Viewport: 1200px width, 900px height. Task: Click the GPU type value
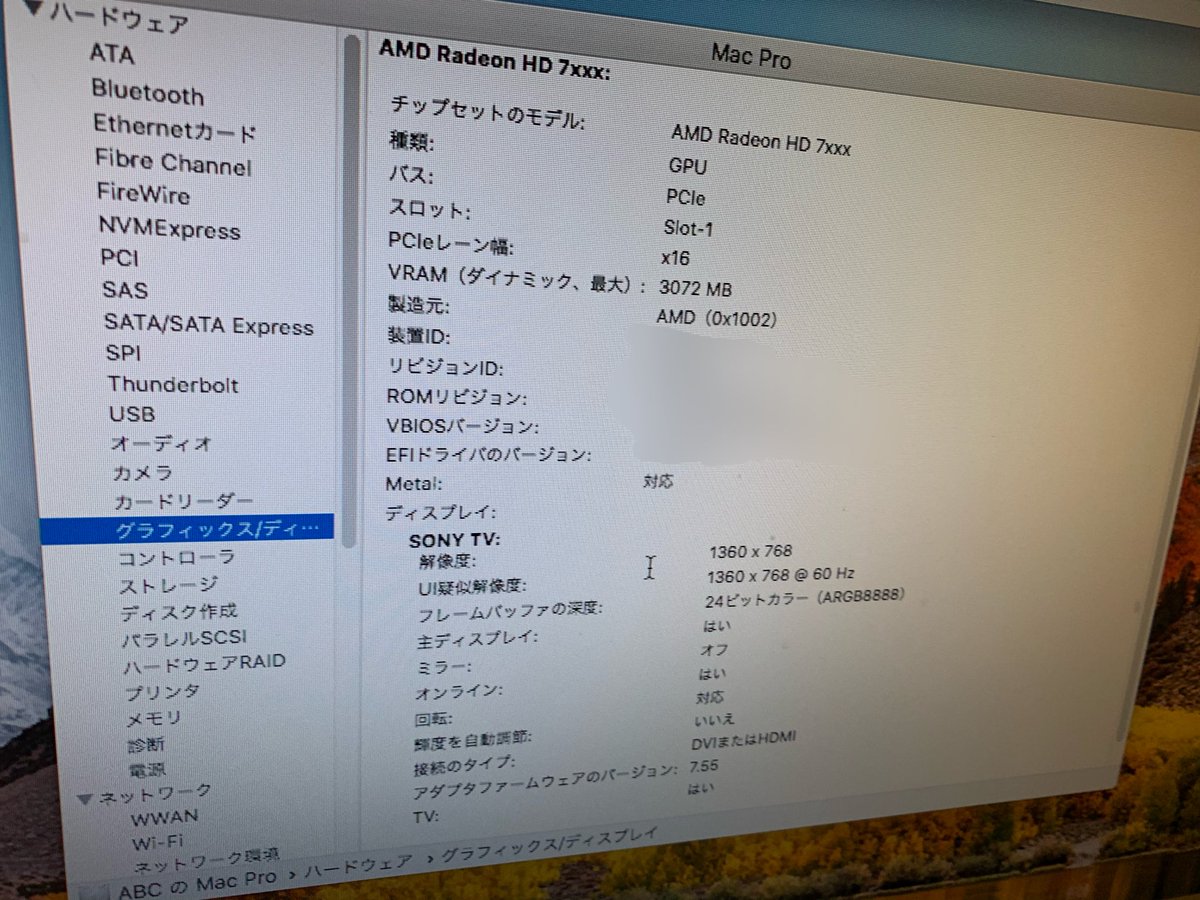tap(687, 167)
